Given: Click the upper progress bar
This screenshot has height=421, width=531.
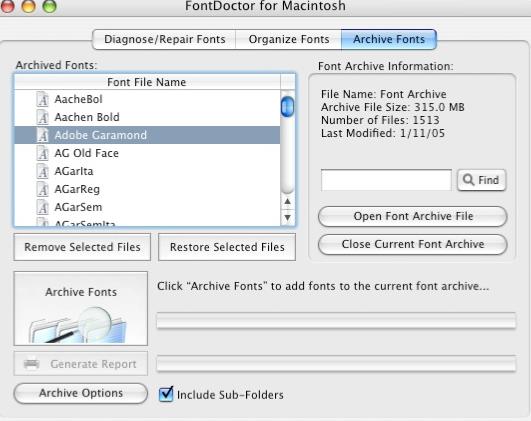Looking at the screenshot, I should coord(336,320).
